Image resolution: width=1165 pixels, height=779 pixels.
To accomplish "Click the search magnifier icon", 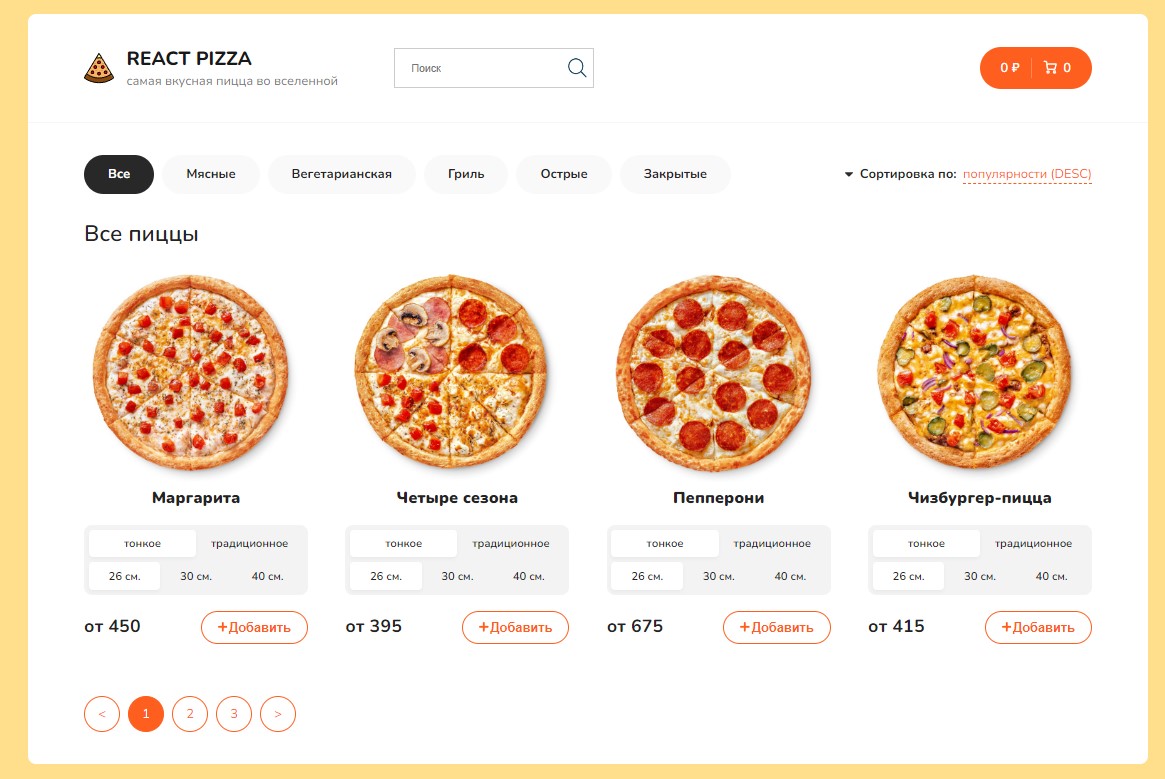I will click(x=577, y=68).
